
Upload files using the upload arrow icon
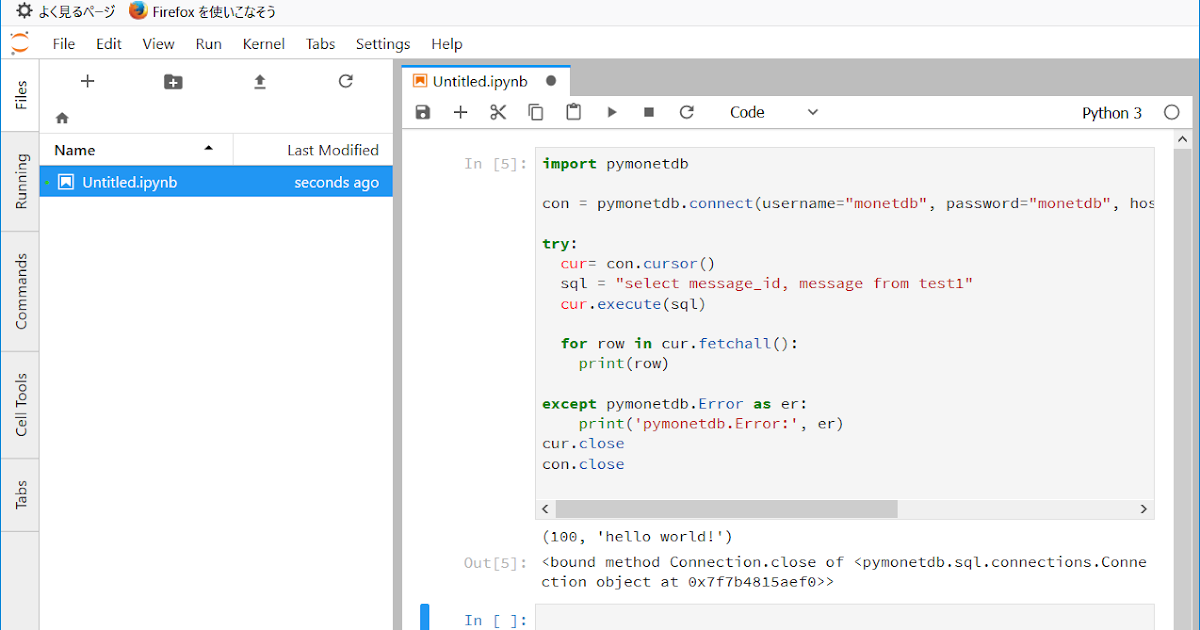pos(259,82)
